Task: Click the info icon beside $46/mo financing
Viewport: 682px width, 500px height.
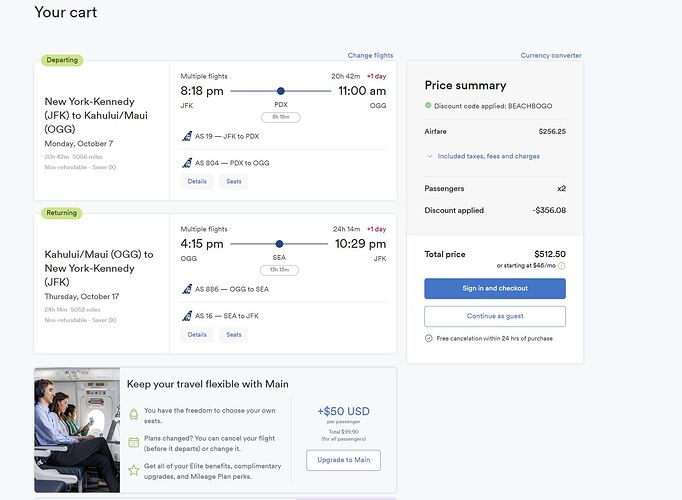Action: click(562, 266)
